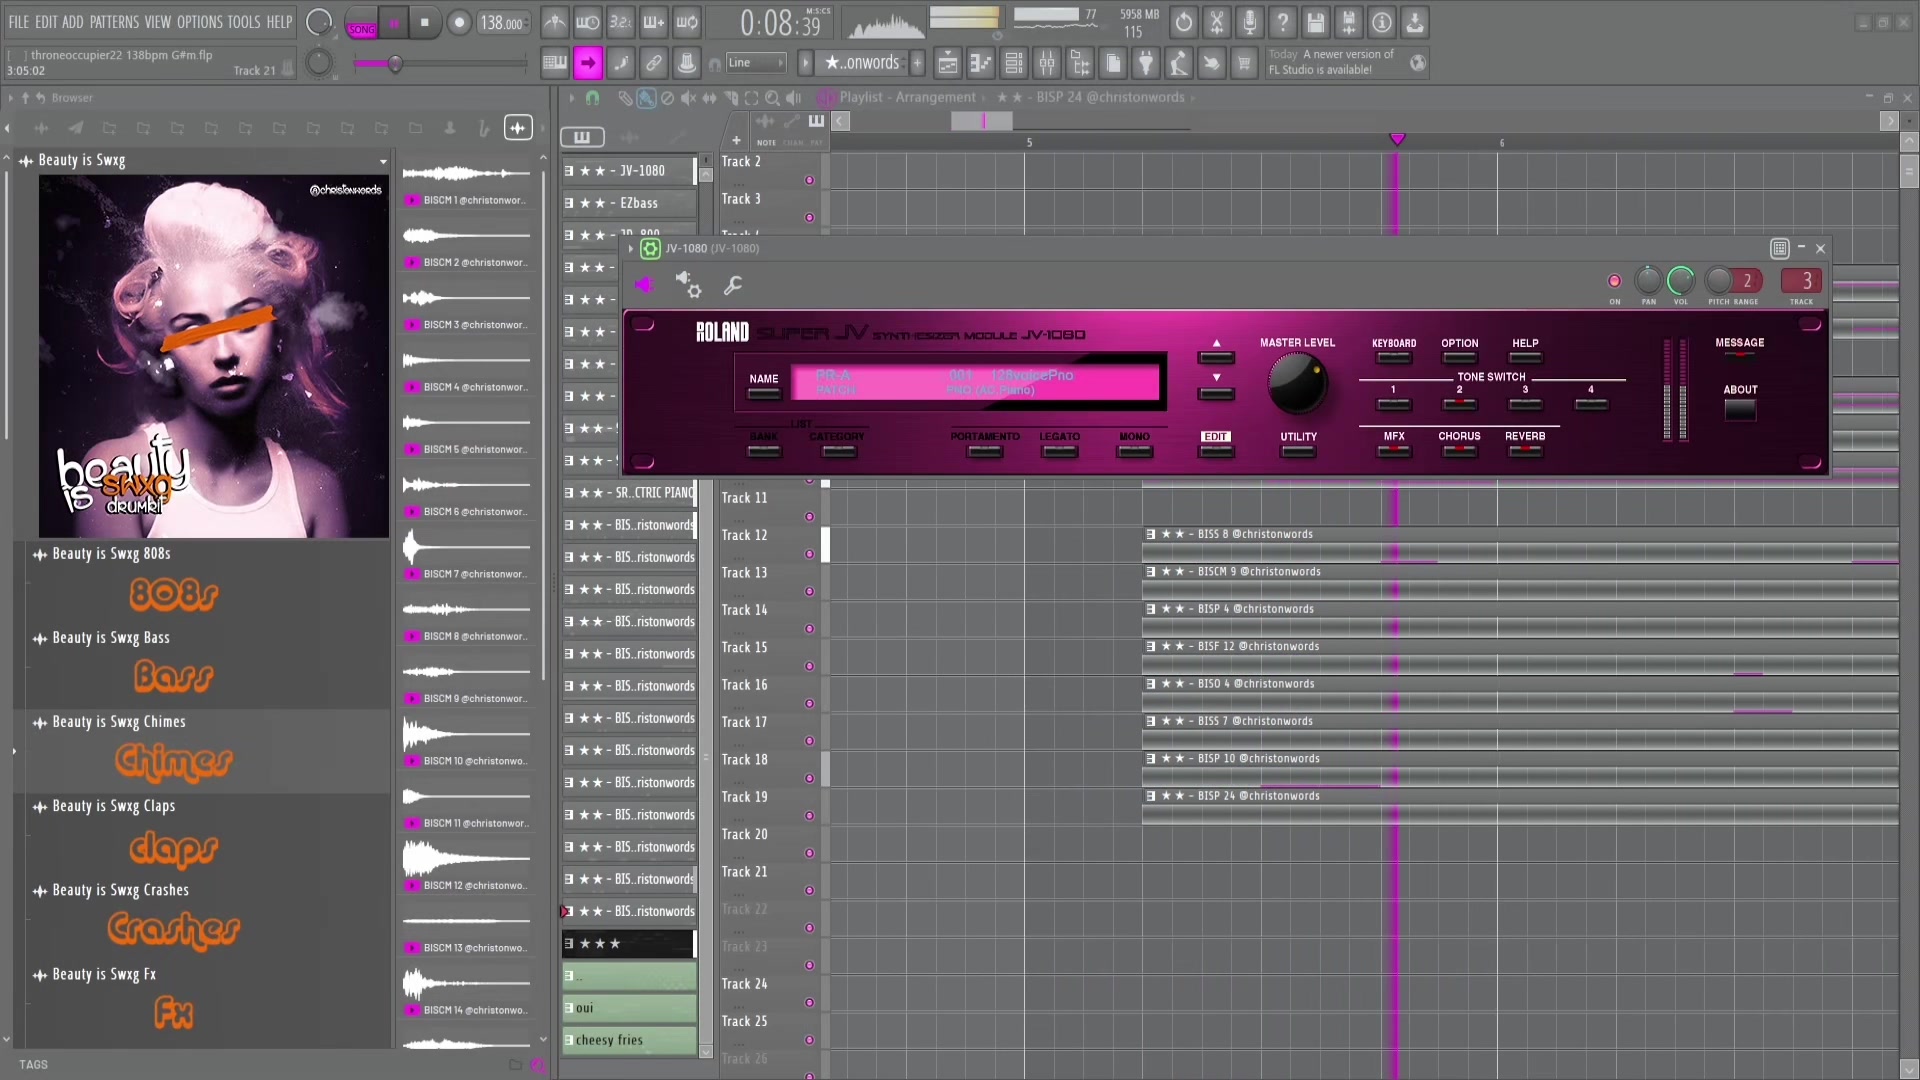Open JV-1080 detailed settings gear icon

(x=688, y=285)
